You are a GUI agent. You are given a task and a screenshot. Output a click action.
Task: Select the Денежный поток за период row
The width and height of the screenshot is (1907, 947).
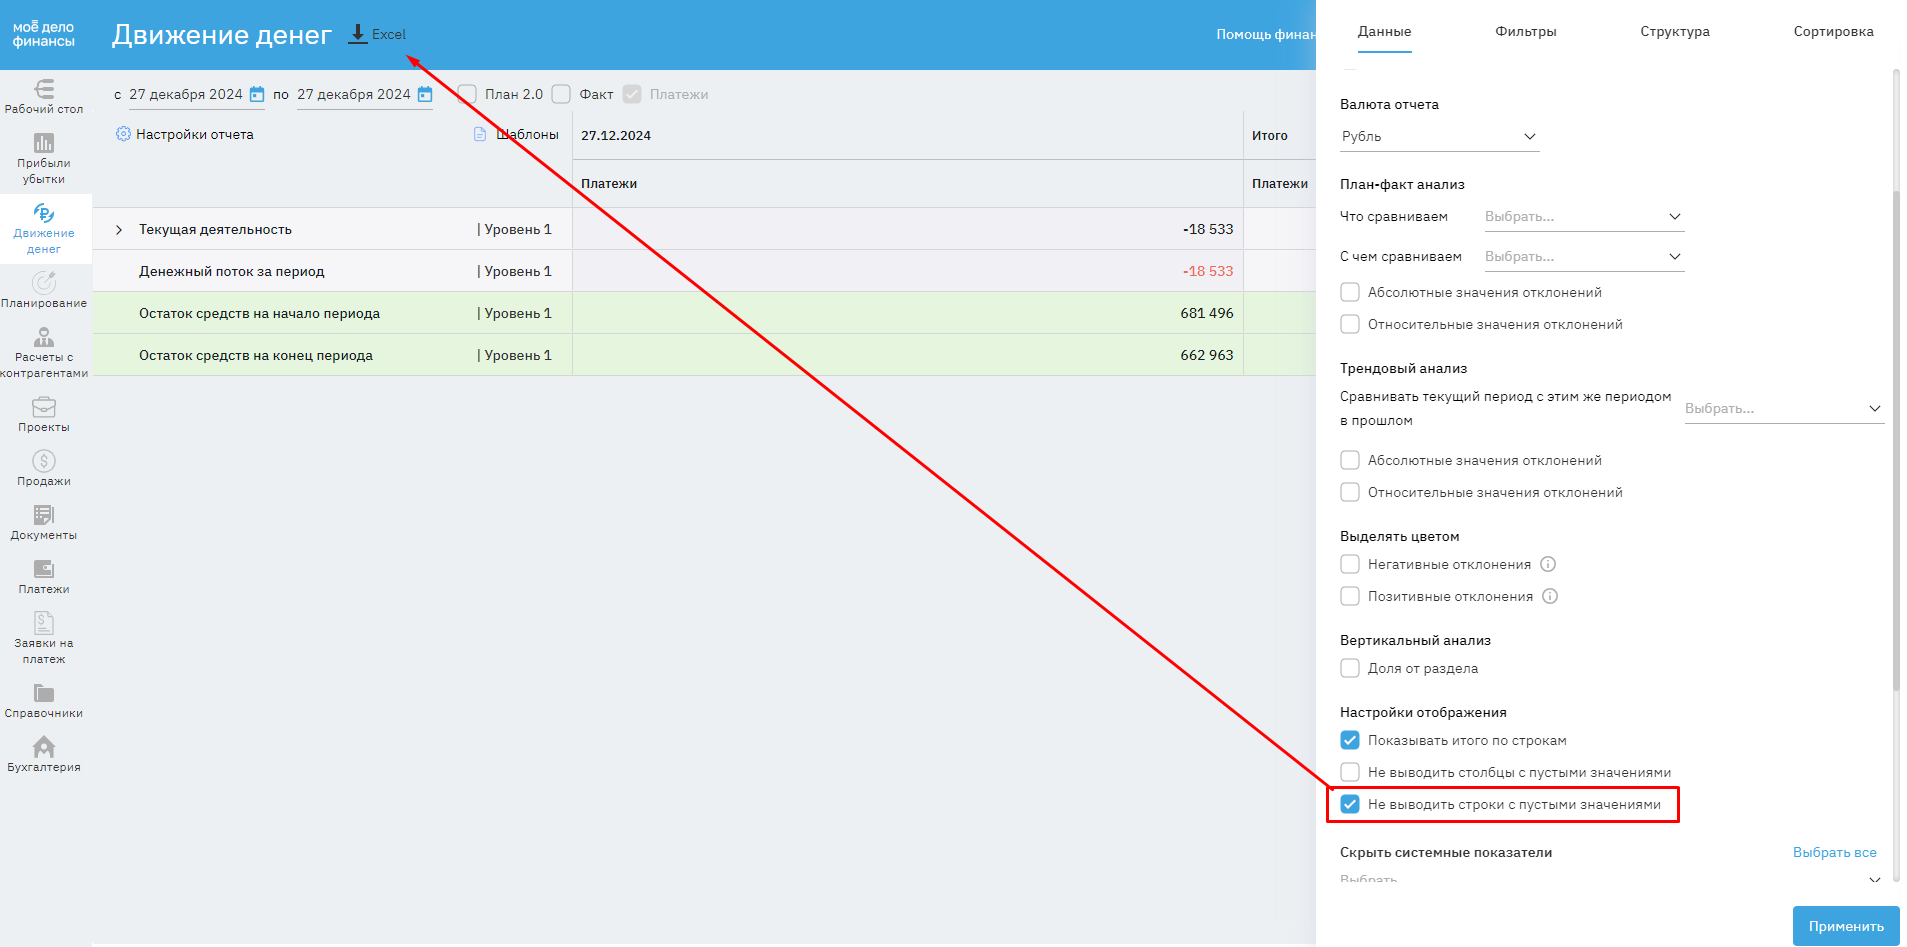tap(704, 271)
